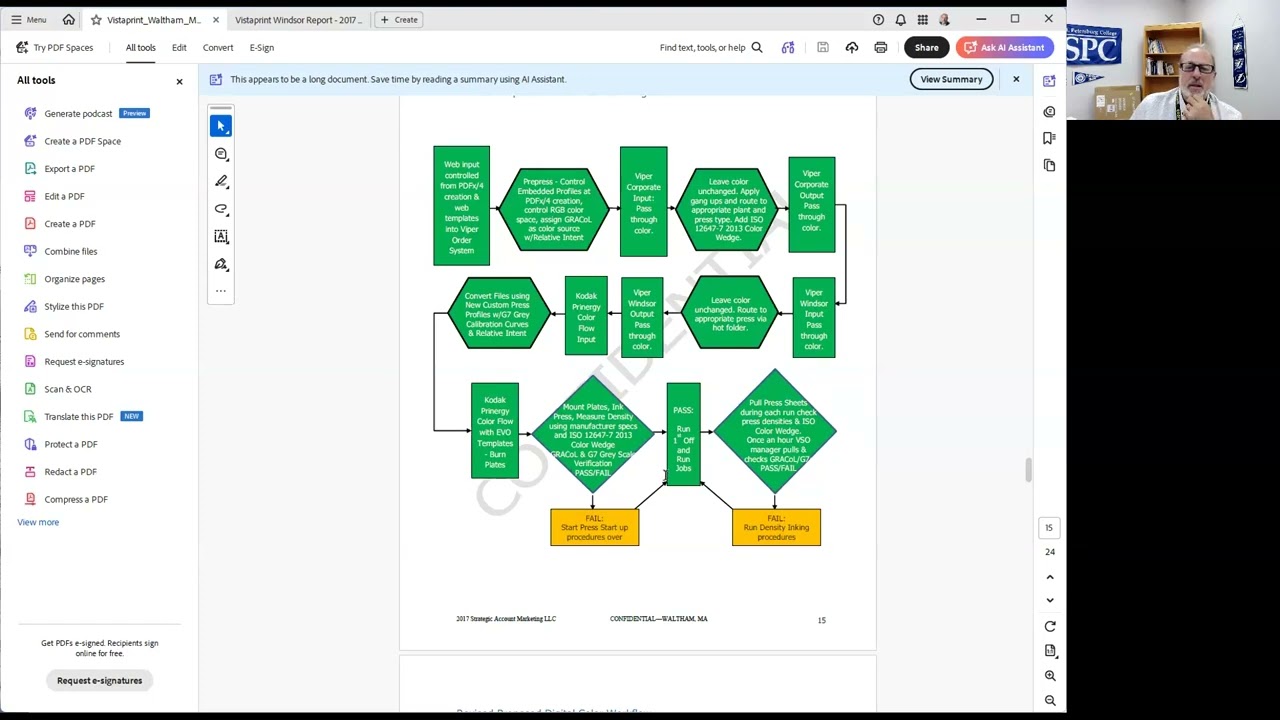Click the Print icon

(881, 47)
